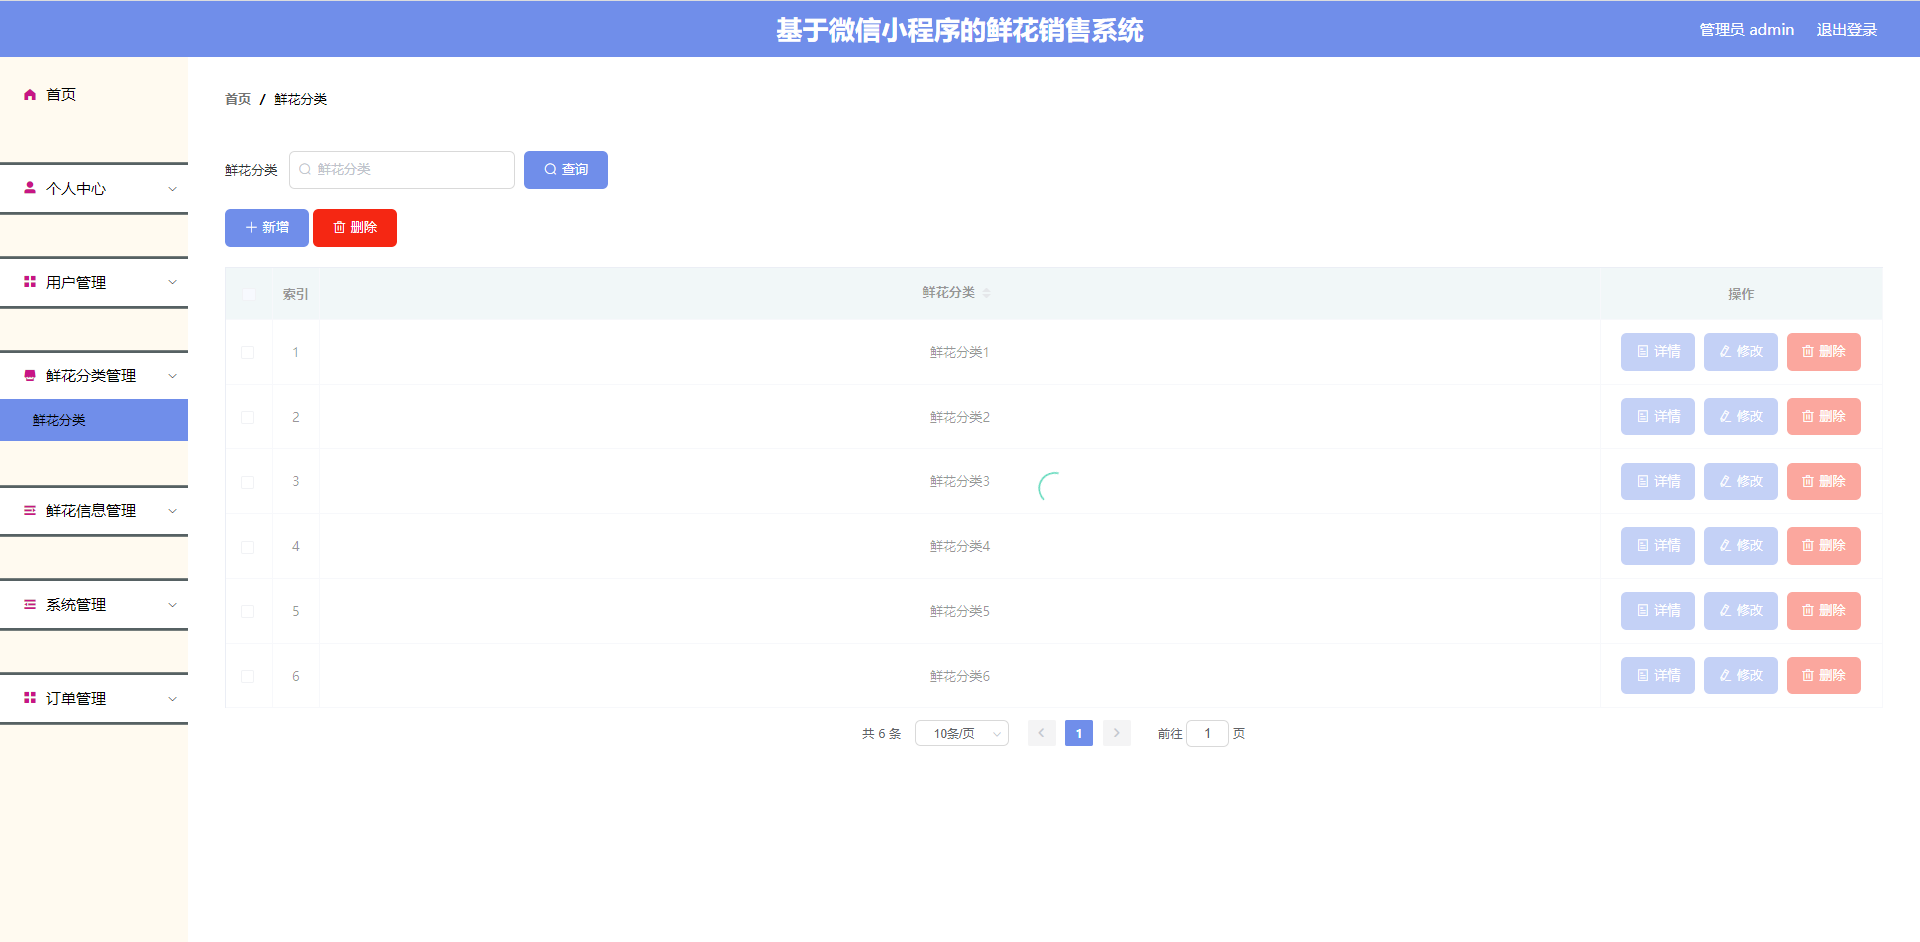Check the checkbox for row 鲜花分类1
This screenshot has width=1920, height=942.
click(248, 352)
